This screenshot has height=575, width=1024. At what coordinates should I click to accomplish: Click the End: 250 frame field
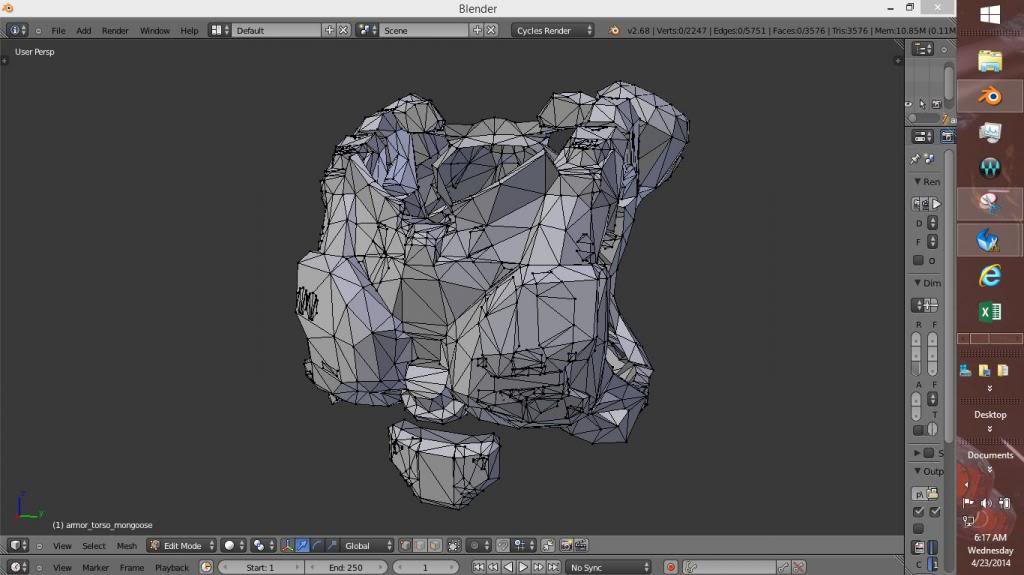(346, 567)
